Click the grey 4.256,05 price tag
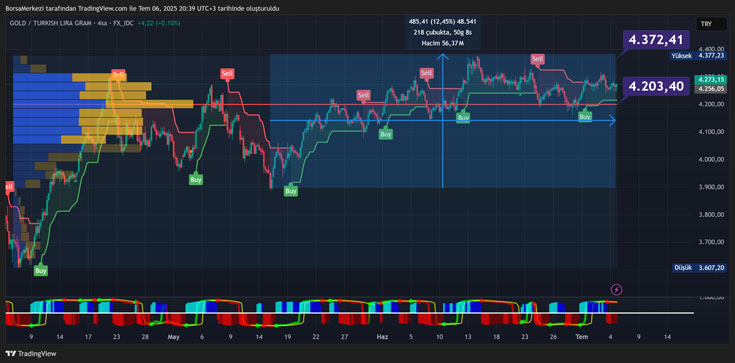Image resolution: width=735 pixels, height=363 pixels. (x=711, y=88)
